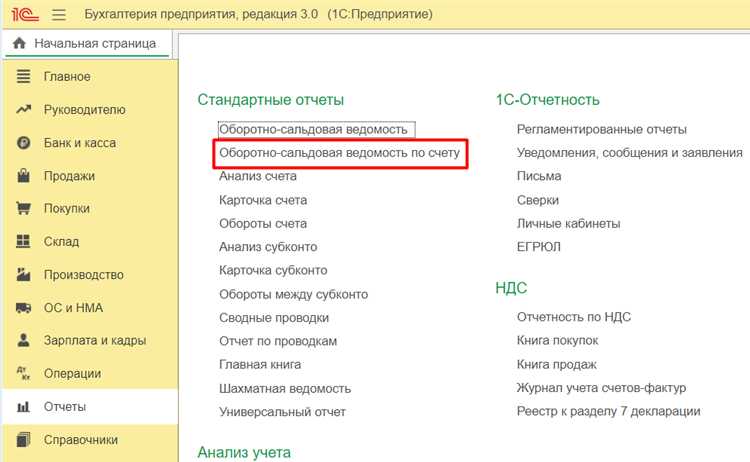
Task: Click the Продажи shopping bag icon
Action: [x=23, y=176]
